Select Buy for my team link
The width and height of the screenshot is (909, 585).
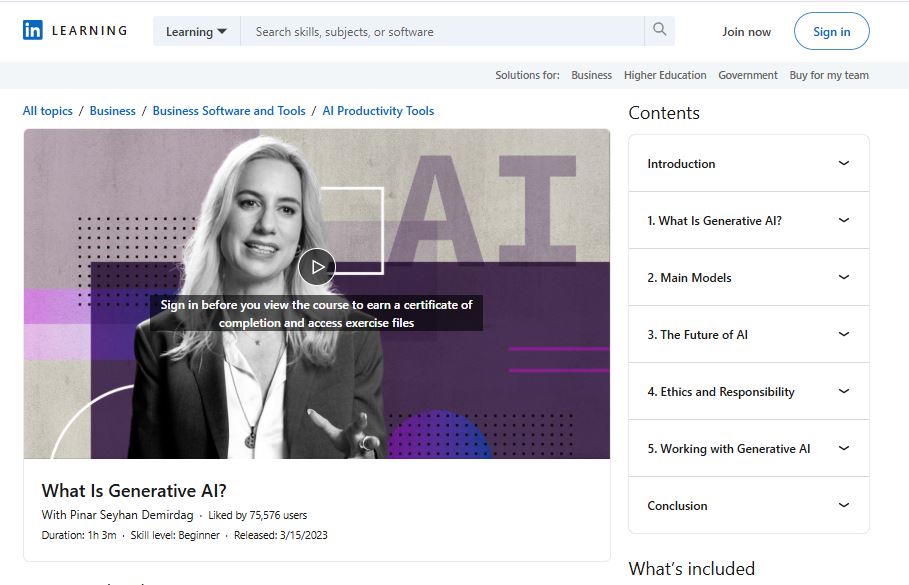pos(829,75)
